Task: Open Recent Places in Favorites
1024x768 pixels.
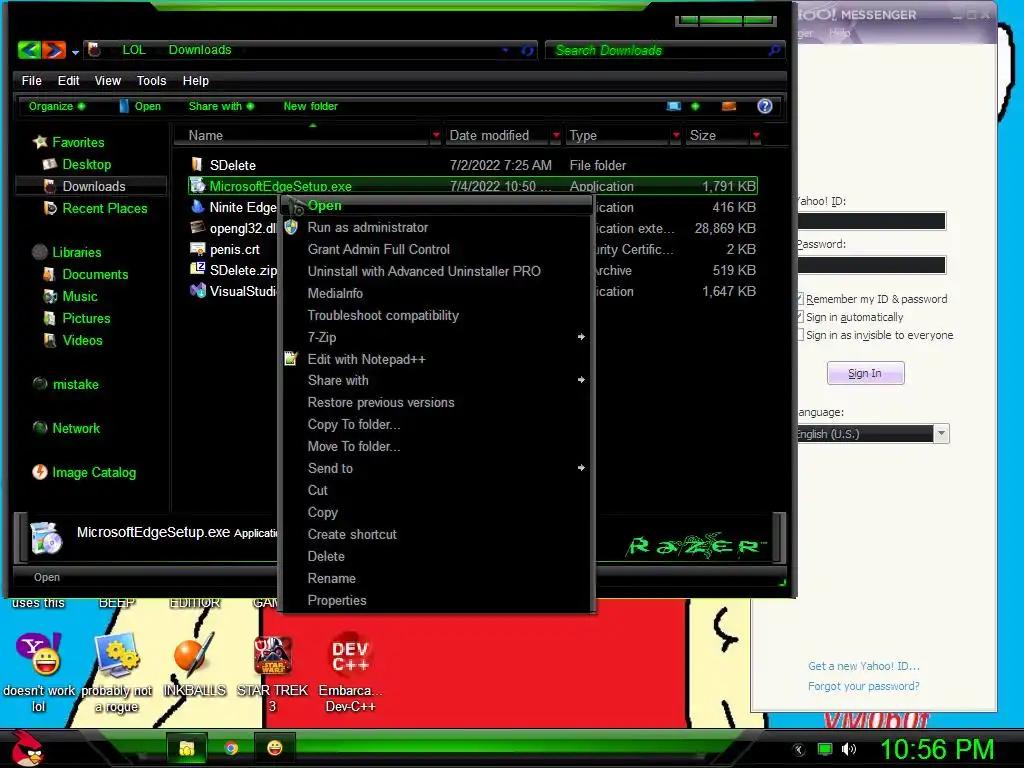Action: pyautogui.click(x=104, y=208)
